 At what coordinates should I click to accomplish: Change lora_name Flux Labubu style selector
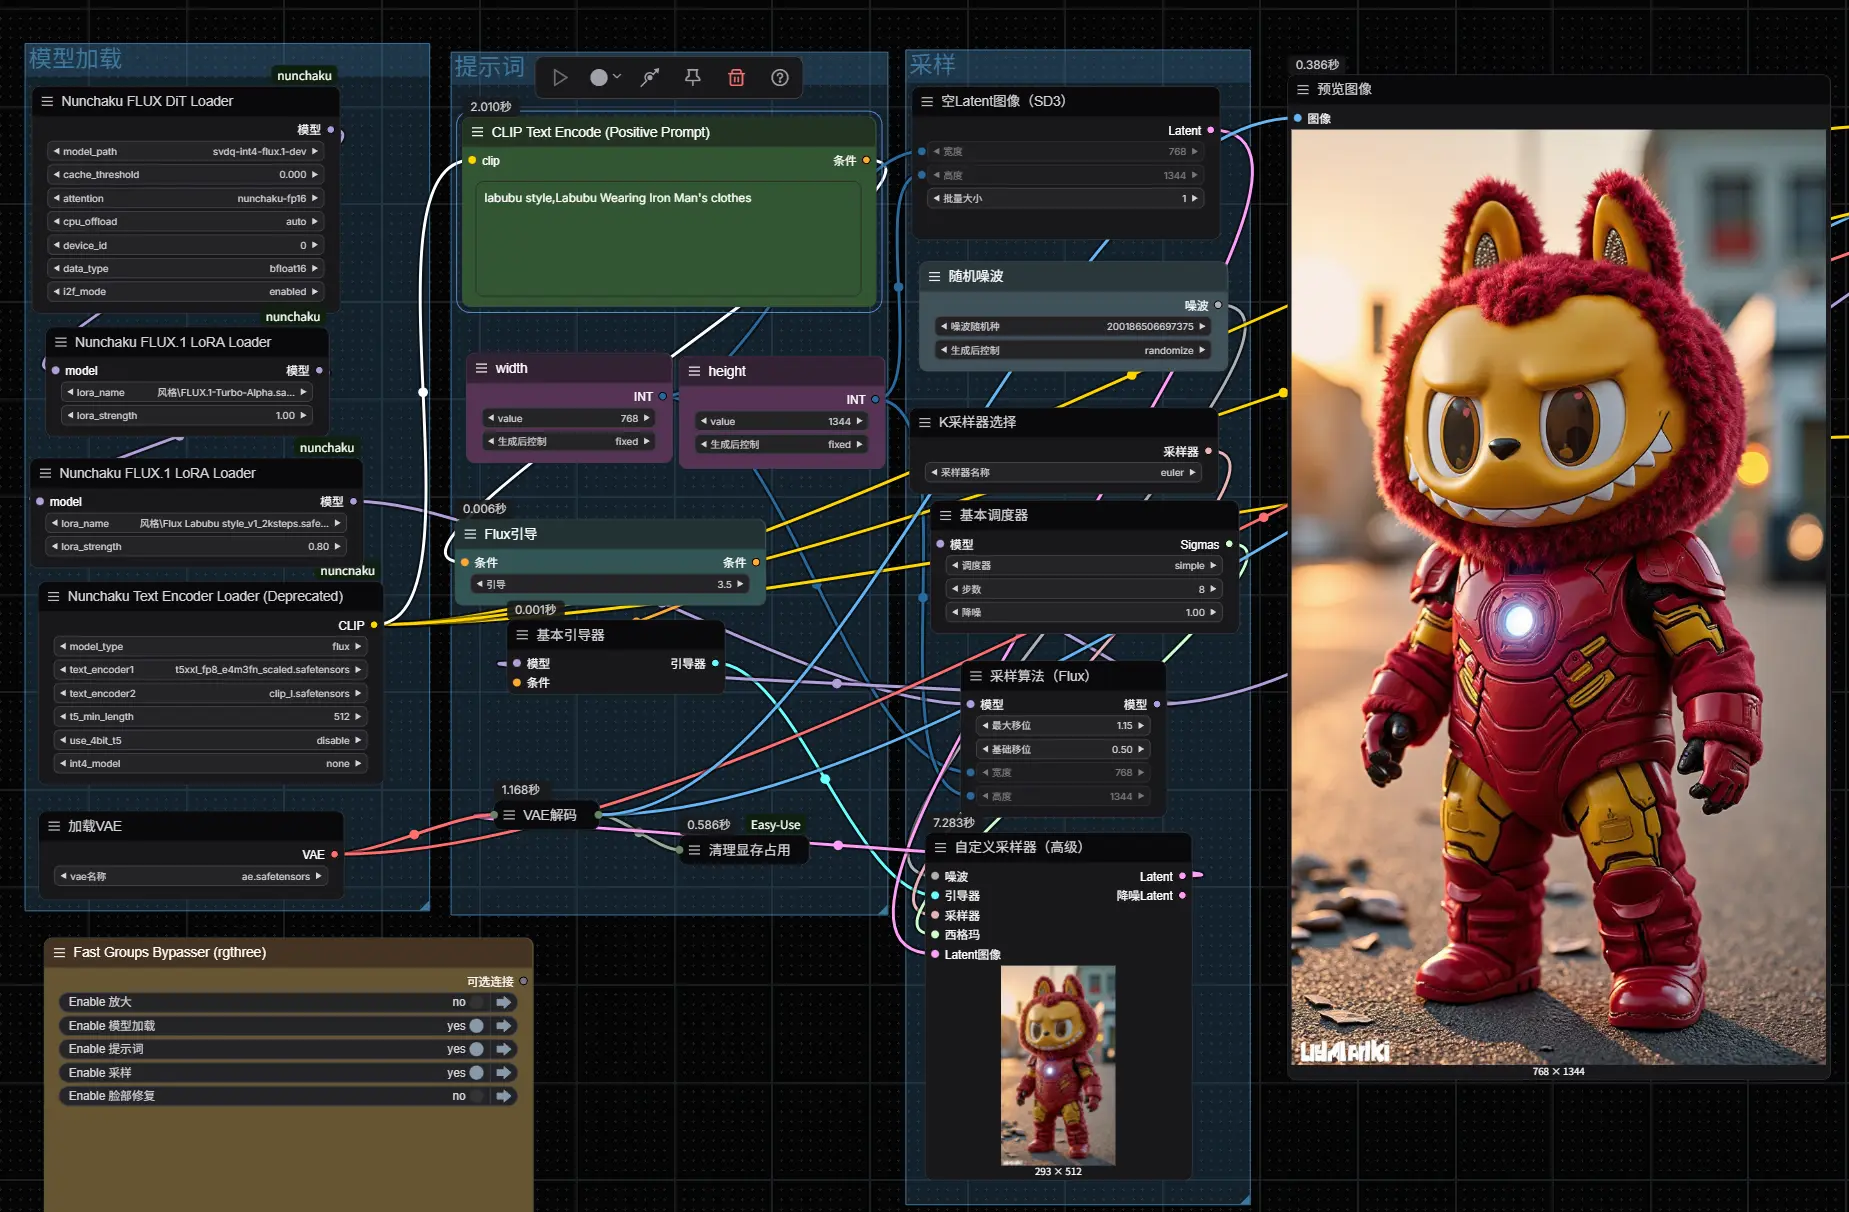pyautogui.click(x=196, y=524)
